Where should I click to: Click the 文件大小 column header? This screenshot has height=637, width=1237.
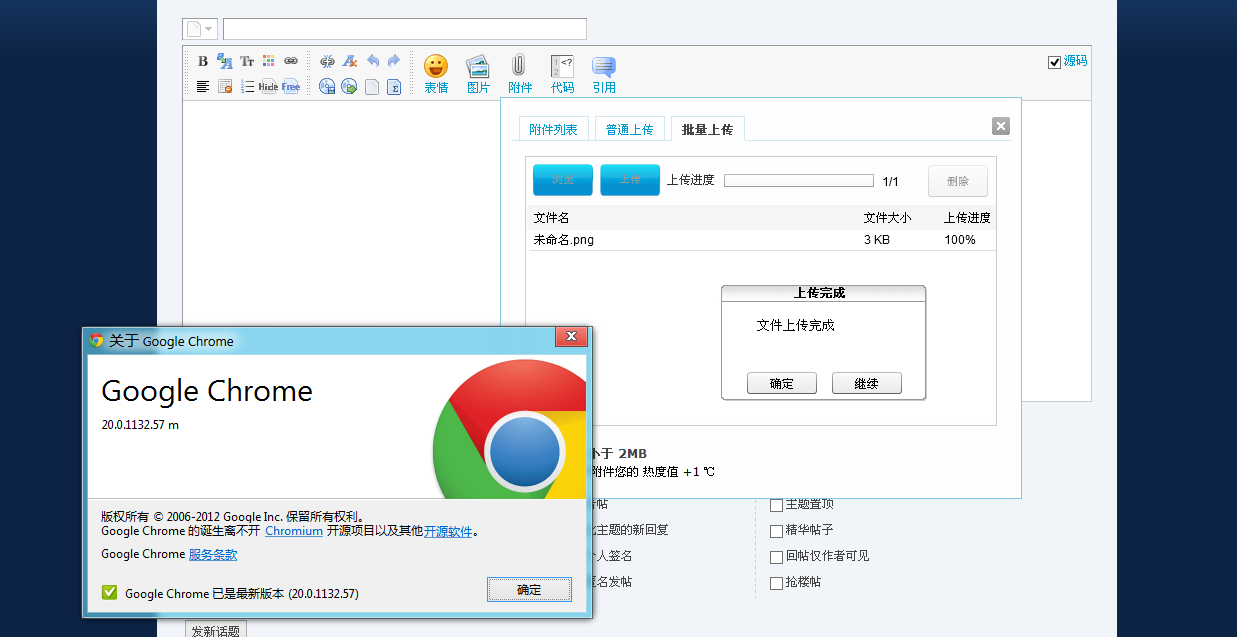coord(888,218)
